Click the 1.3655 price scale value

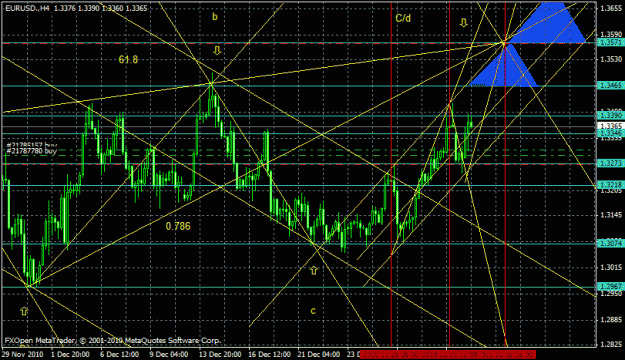[611, 8]
